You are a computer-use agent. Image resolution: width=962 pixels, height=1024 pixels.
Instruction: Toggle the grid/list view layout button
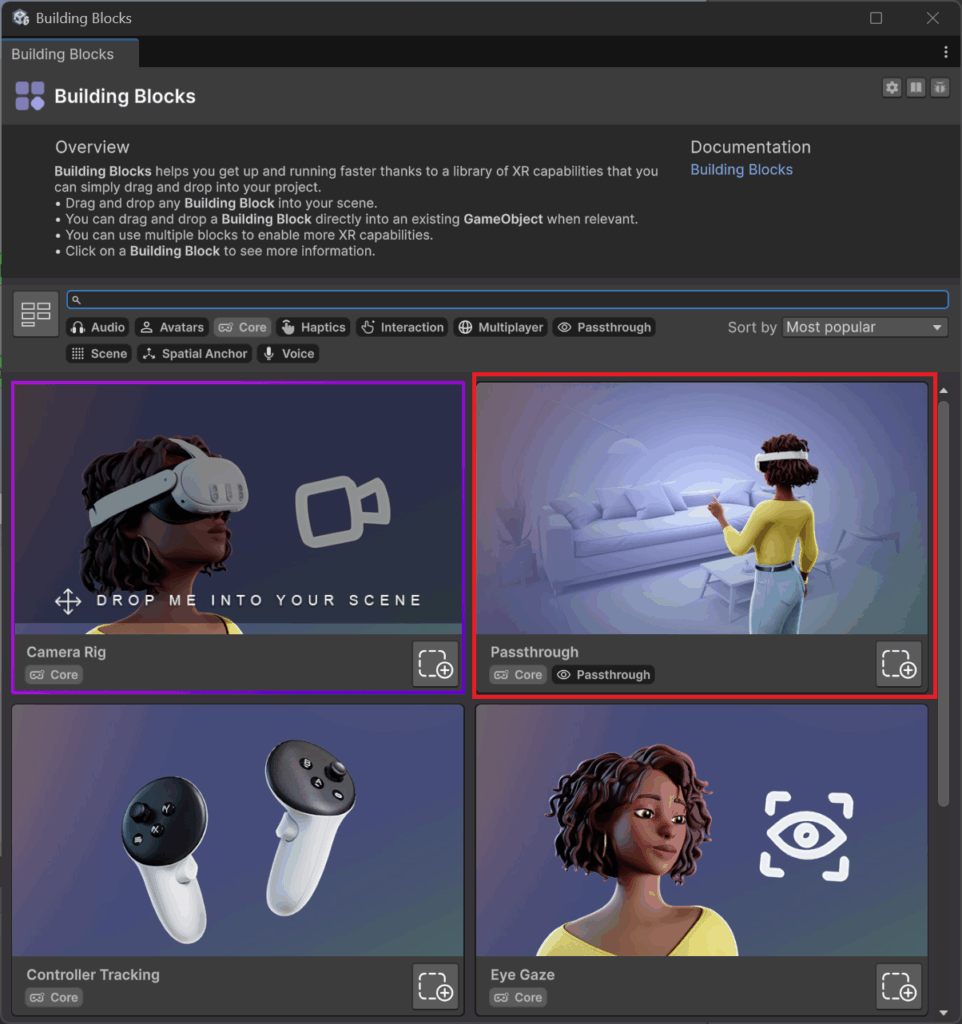point(36,314)
